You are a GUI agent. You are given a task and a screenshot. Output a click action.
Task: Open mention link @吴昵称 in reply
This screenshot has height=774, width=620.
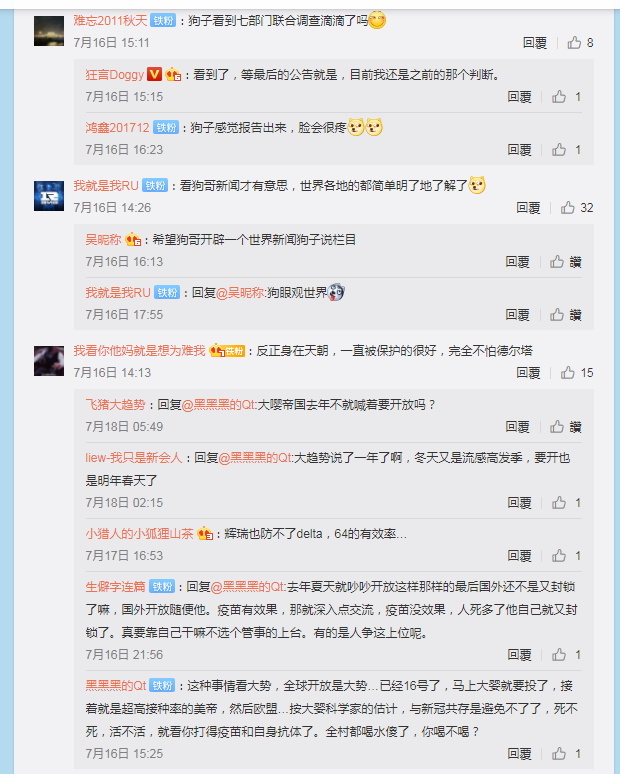[241, 293]
